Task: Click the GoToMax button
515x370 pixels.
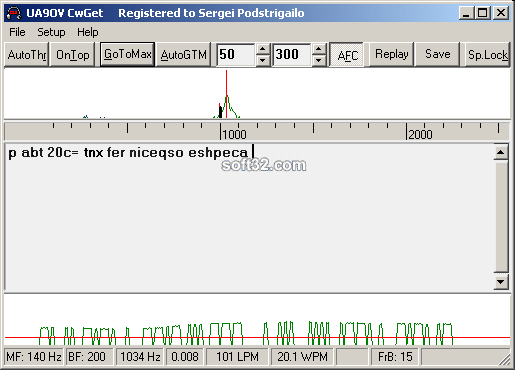Action: pyautogui.click(x=127, y=54)
